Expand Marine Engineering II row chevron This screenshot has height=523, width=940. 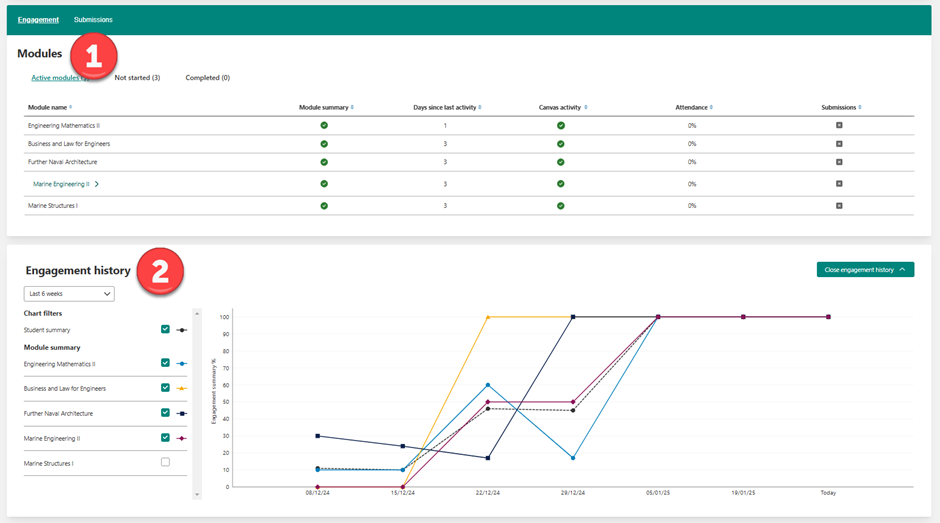(97, 184)
